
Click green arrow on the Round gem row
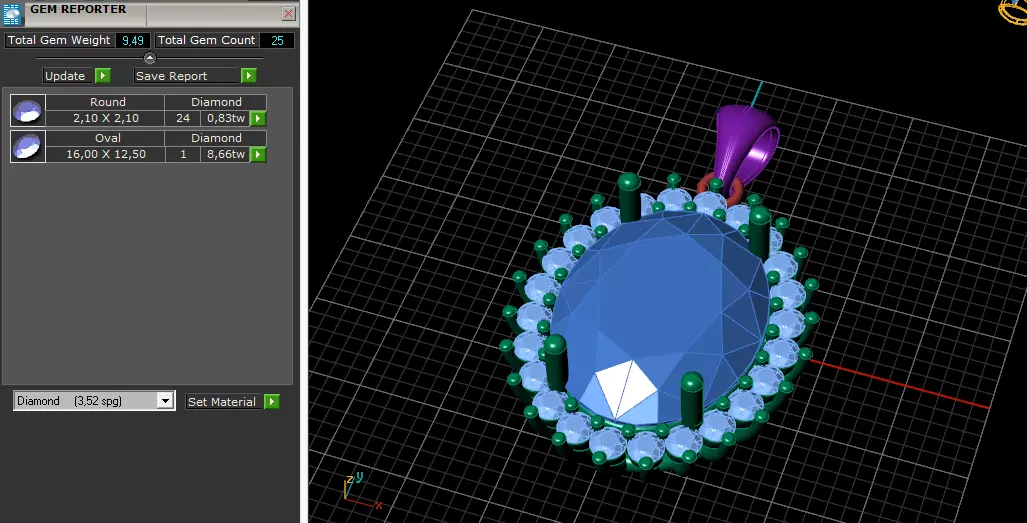point(258,118)
